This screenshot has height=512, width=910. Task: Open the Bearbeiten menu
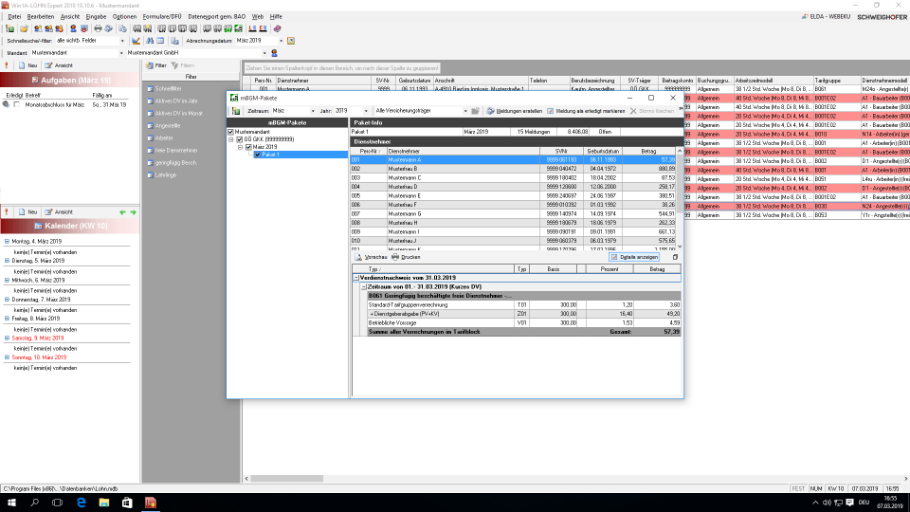pyautogui.click(x=40, y=17)
